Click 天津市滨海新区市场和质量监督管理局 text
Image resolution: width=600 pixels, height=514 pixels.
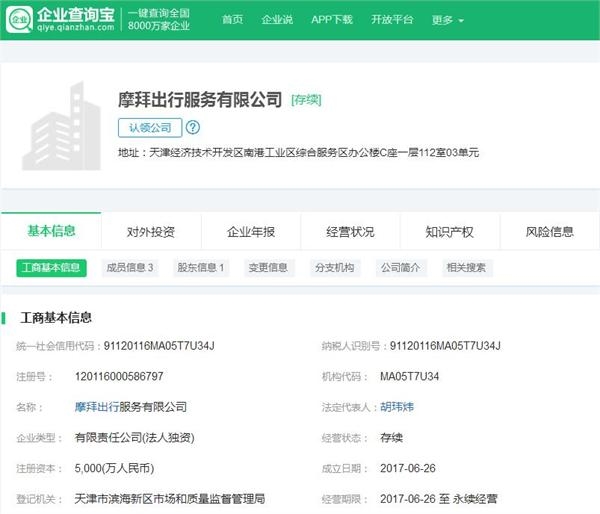[170, 499]
